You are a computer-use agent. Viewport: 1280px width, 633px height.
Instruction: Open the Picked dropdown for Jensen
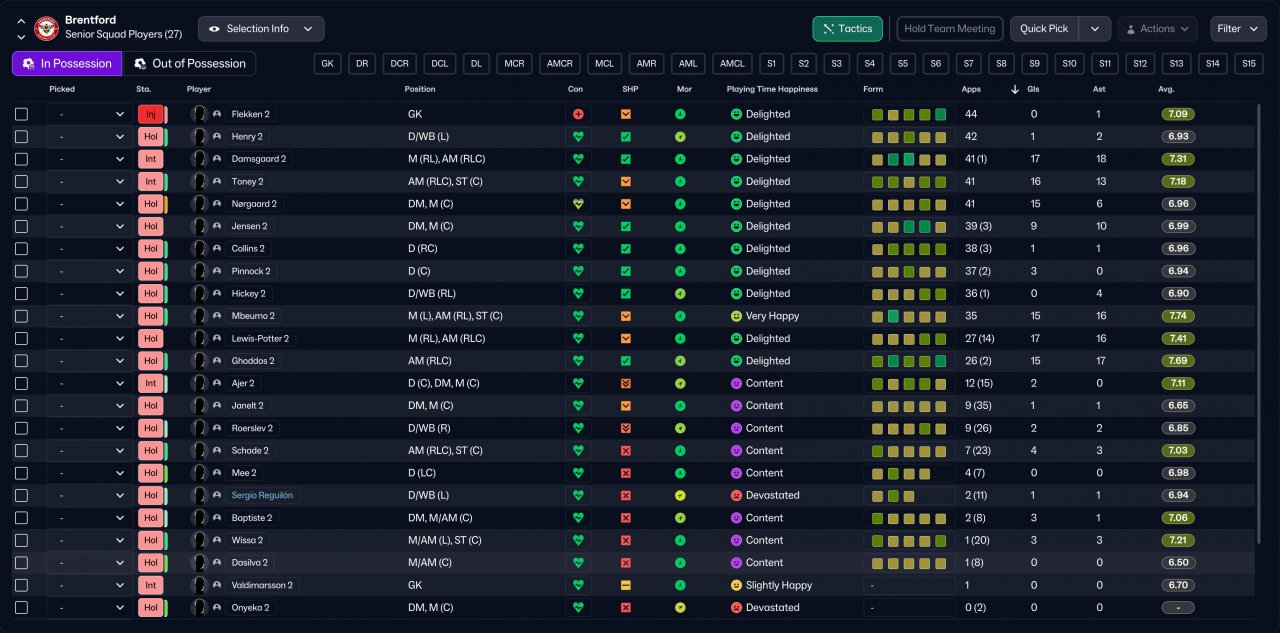tap(90, 226)
